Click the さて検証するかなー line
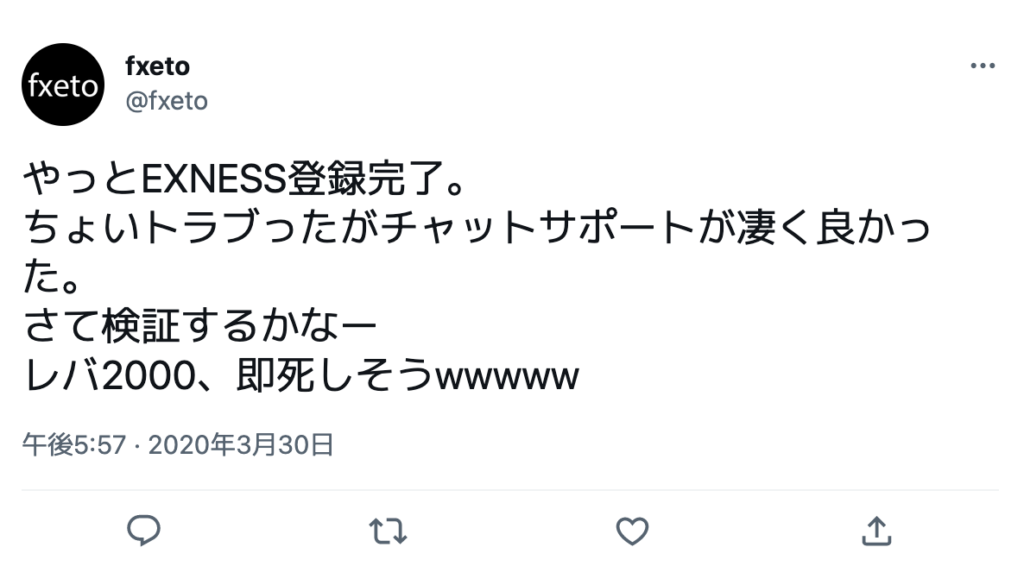 click(x=200, y=326)
